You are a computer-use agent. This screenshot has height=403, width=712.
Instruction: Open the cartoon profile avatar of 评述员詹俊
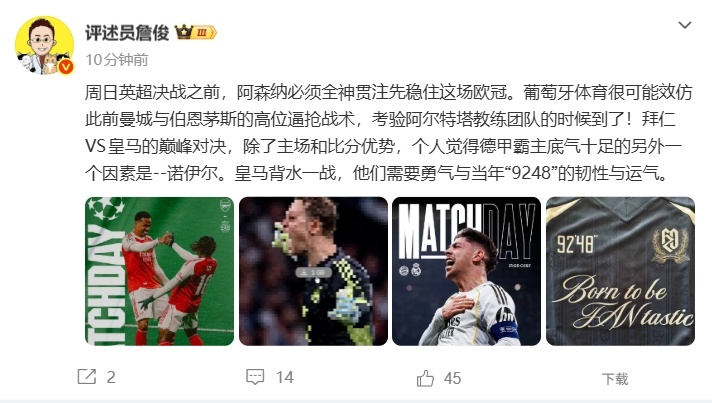click(x=44, y=45)
